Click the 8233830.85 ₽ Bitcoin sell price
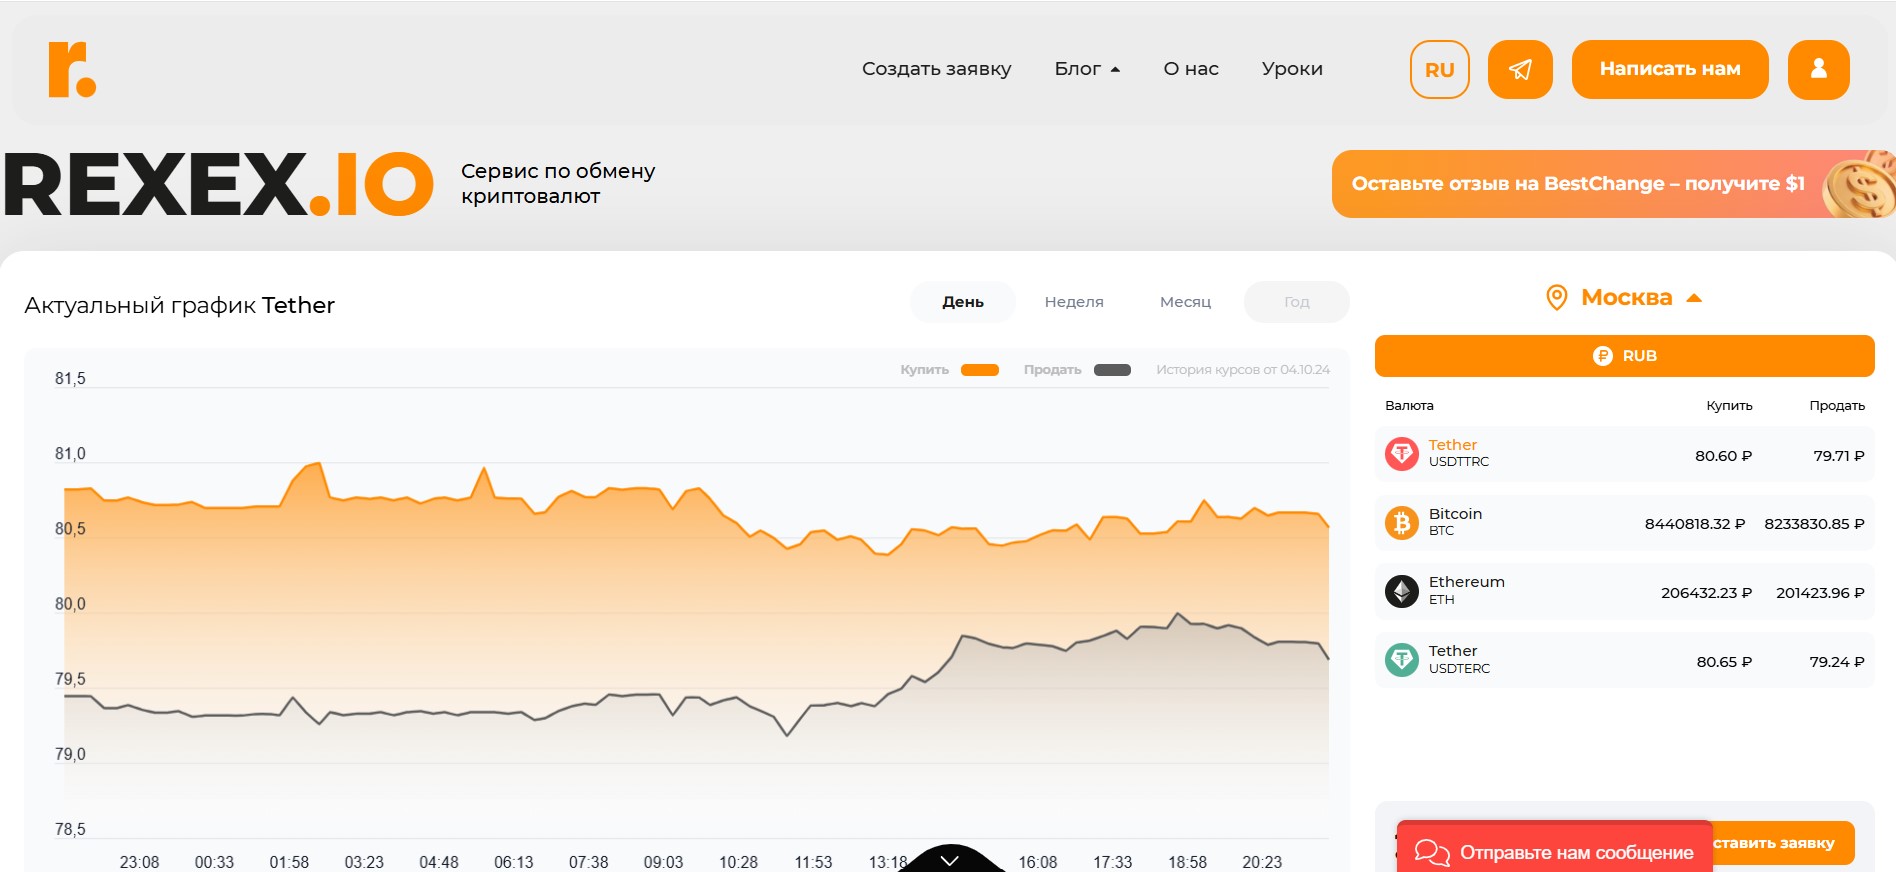The height and width of the screenshot is (872, 1896). (1814, 524)
